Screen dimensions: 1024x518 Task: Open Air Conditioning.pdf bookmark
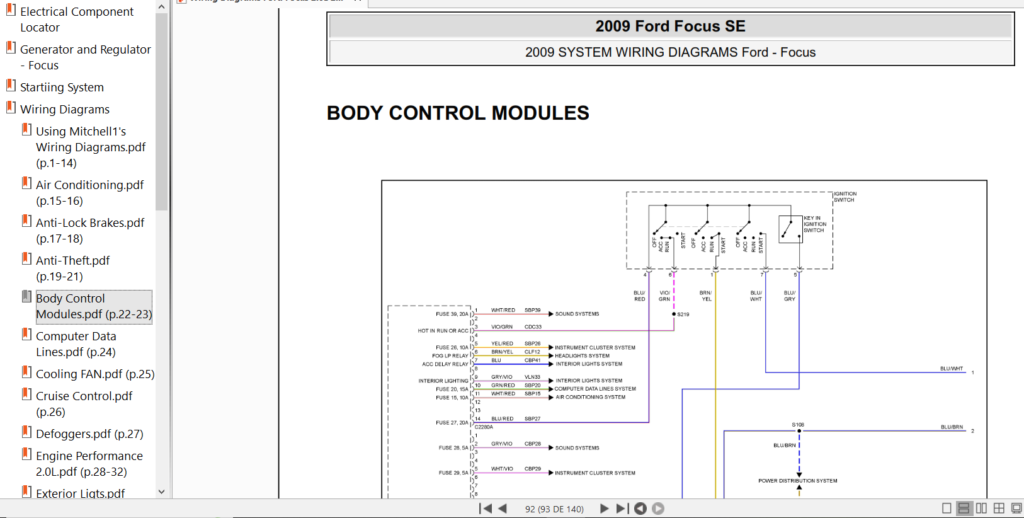pyautogui.click(x=89, y=193)
